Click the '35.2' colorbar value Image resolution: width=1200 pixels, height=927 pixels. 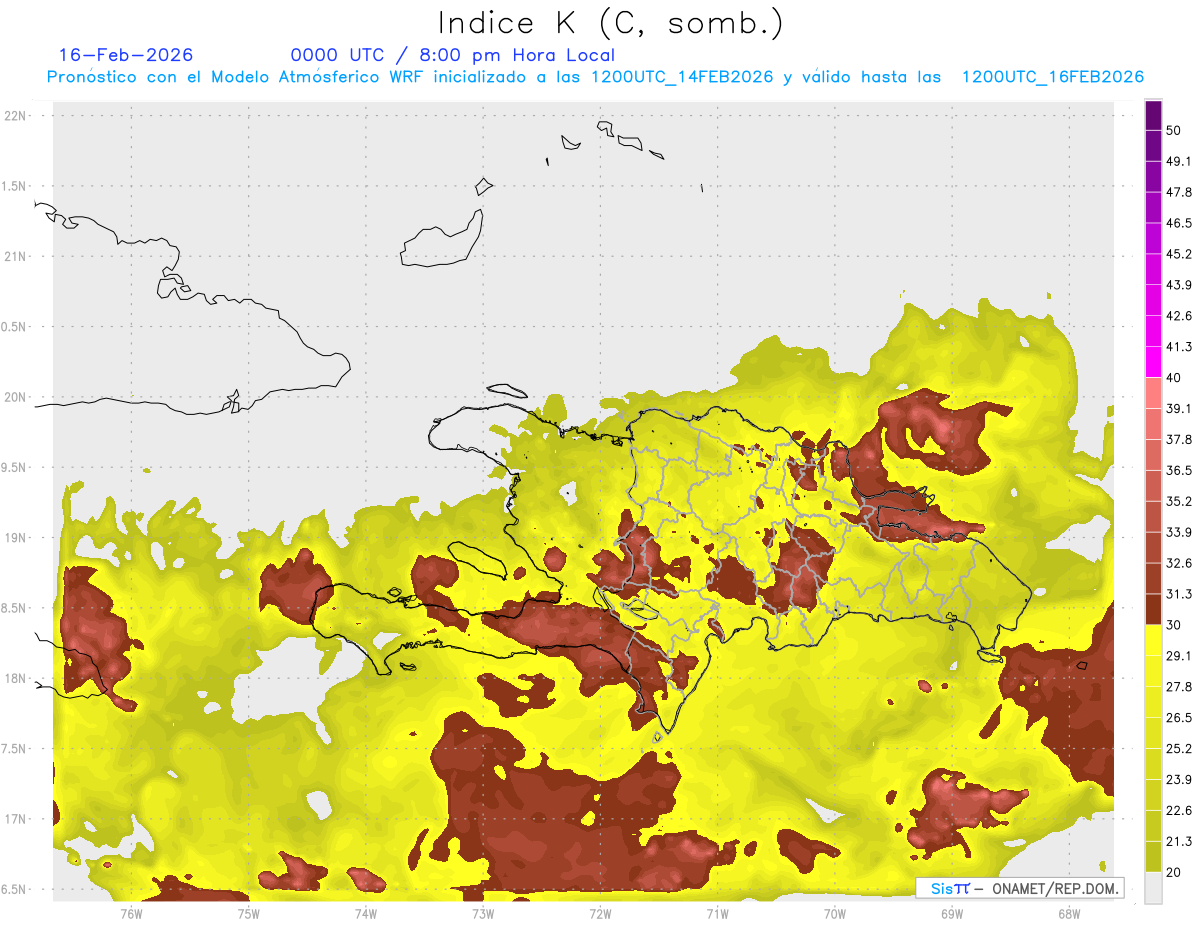coord(1179,501)
